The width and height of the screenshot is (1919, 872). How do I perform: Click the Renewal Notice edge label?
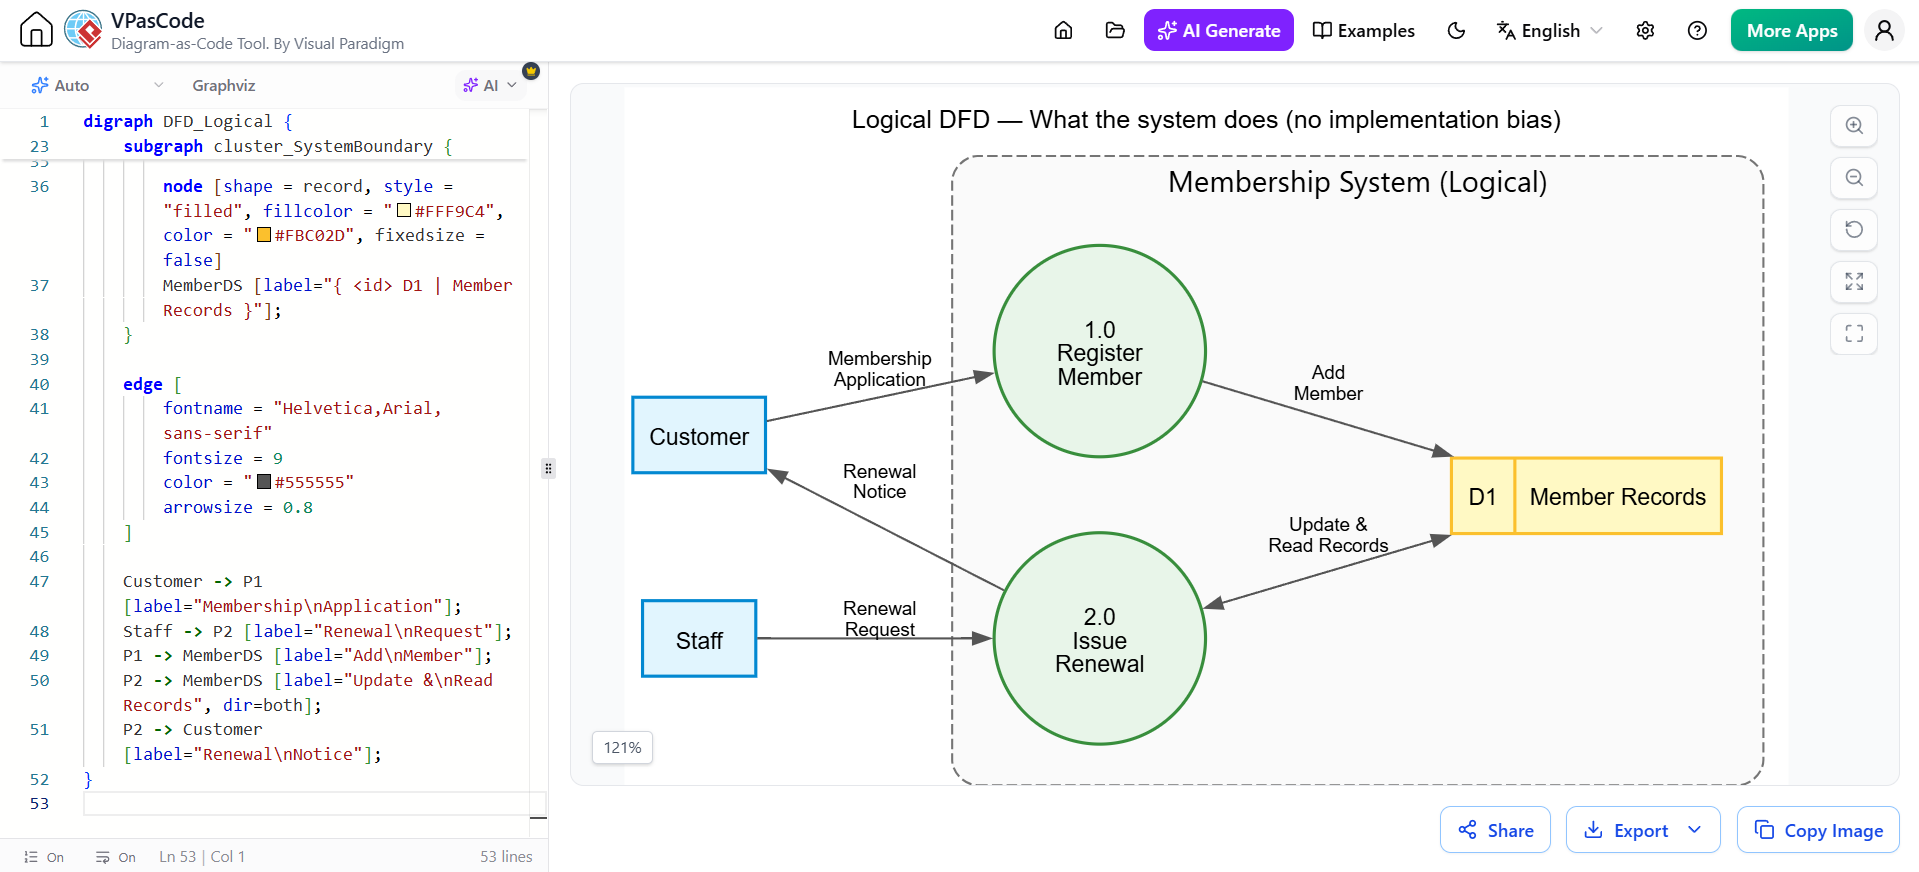[879, 481]
